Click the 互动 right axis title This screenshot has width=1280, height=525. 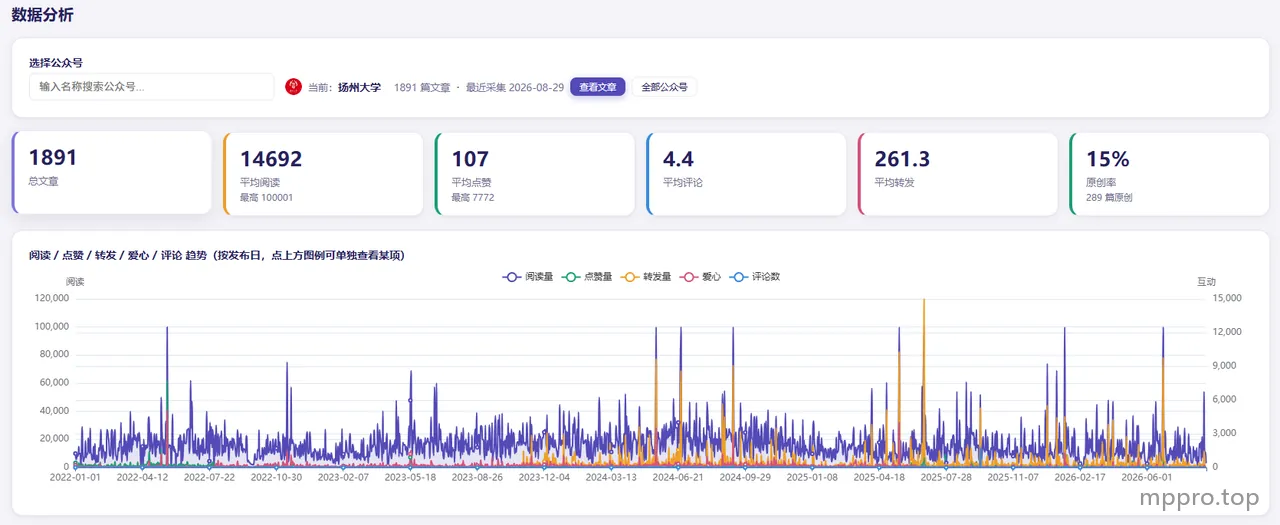[1206, 282]
